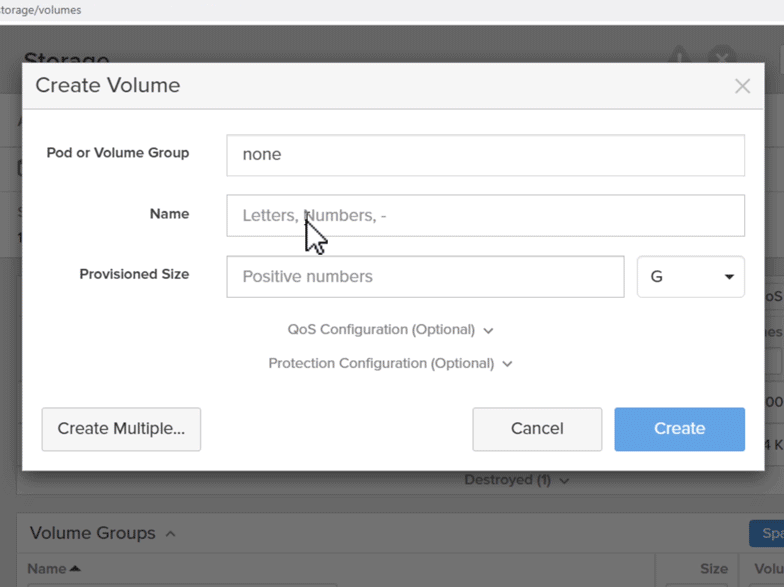
Task: Click the sort arrow next to Name
Action: [x=75, y=569]
